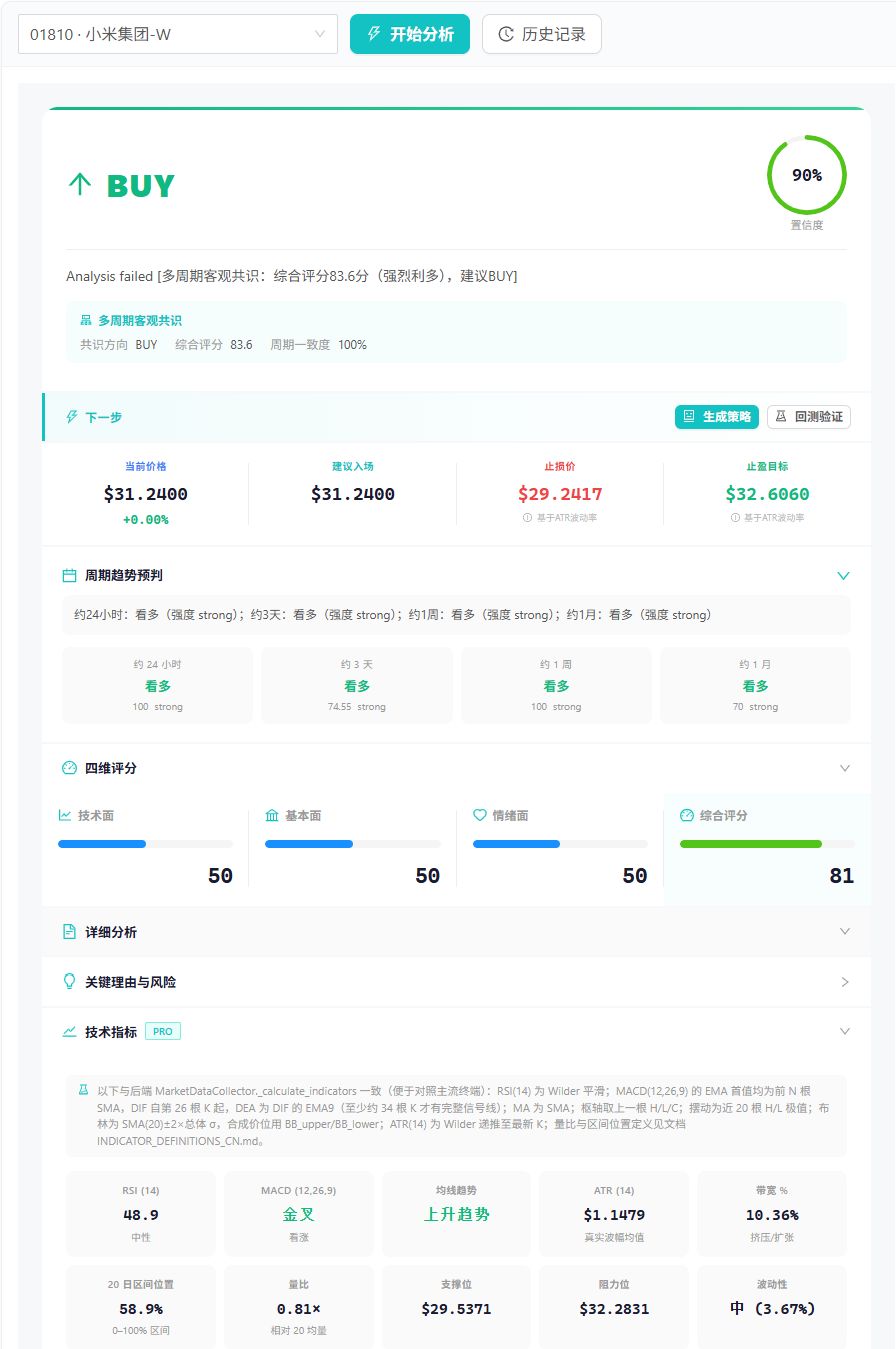896x1349 pixels.
Task: Click the info icon under 止损价
Action: pyautogui.click(x=527, y=518)
